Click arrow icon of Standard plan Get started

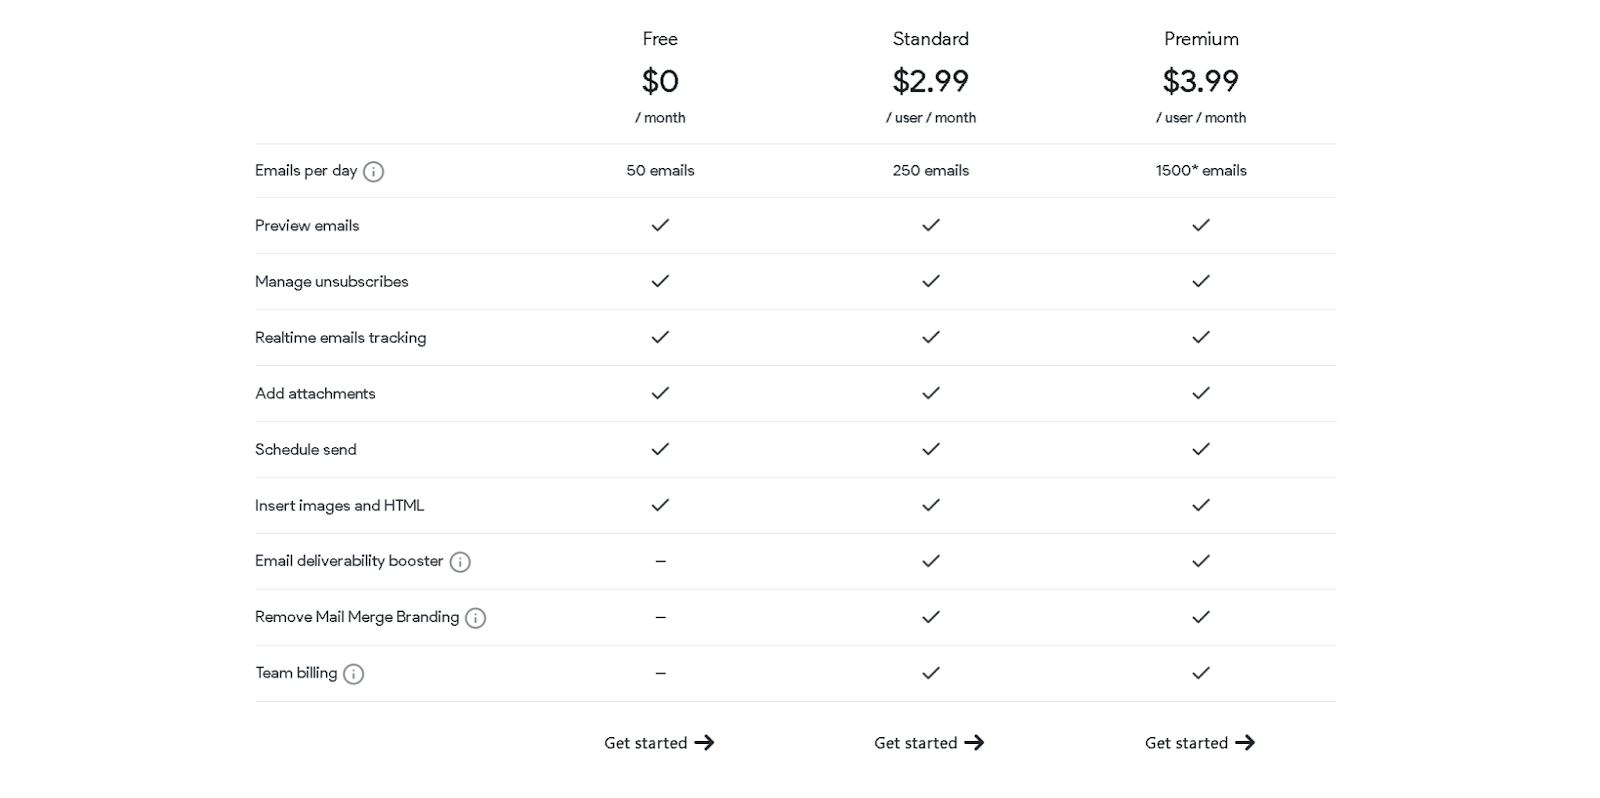pyautogui.click(x=975, y=743)
